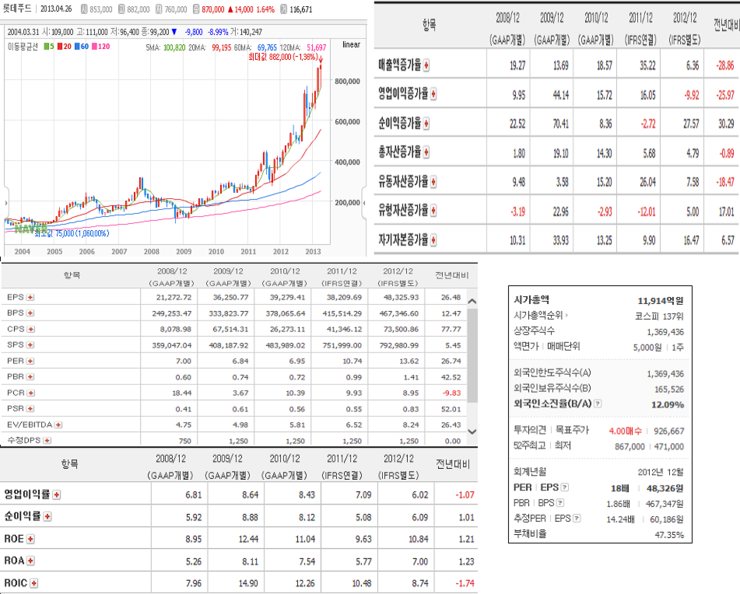Expand the 순이익증가율 row plus icon
Image resolution: width=740 pixels, height=594 pixels.
pyautogui.click(x=426, y=124)
